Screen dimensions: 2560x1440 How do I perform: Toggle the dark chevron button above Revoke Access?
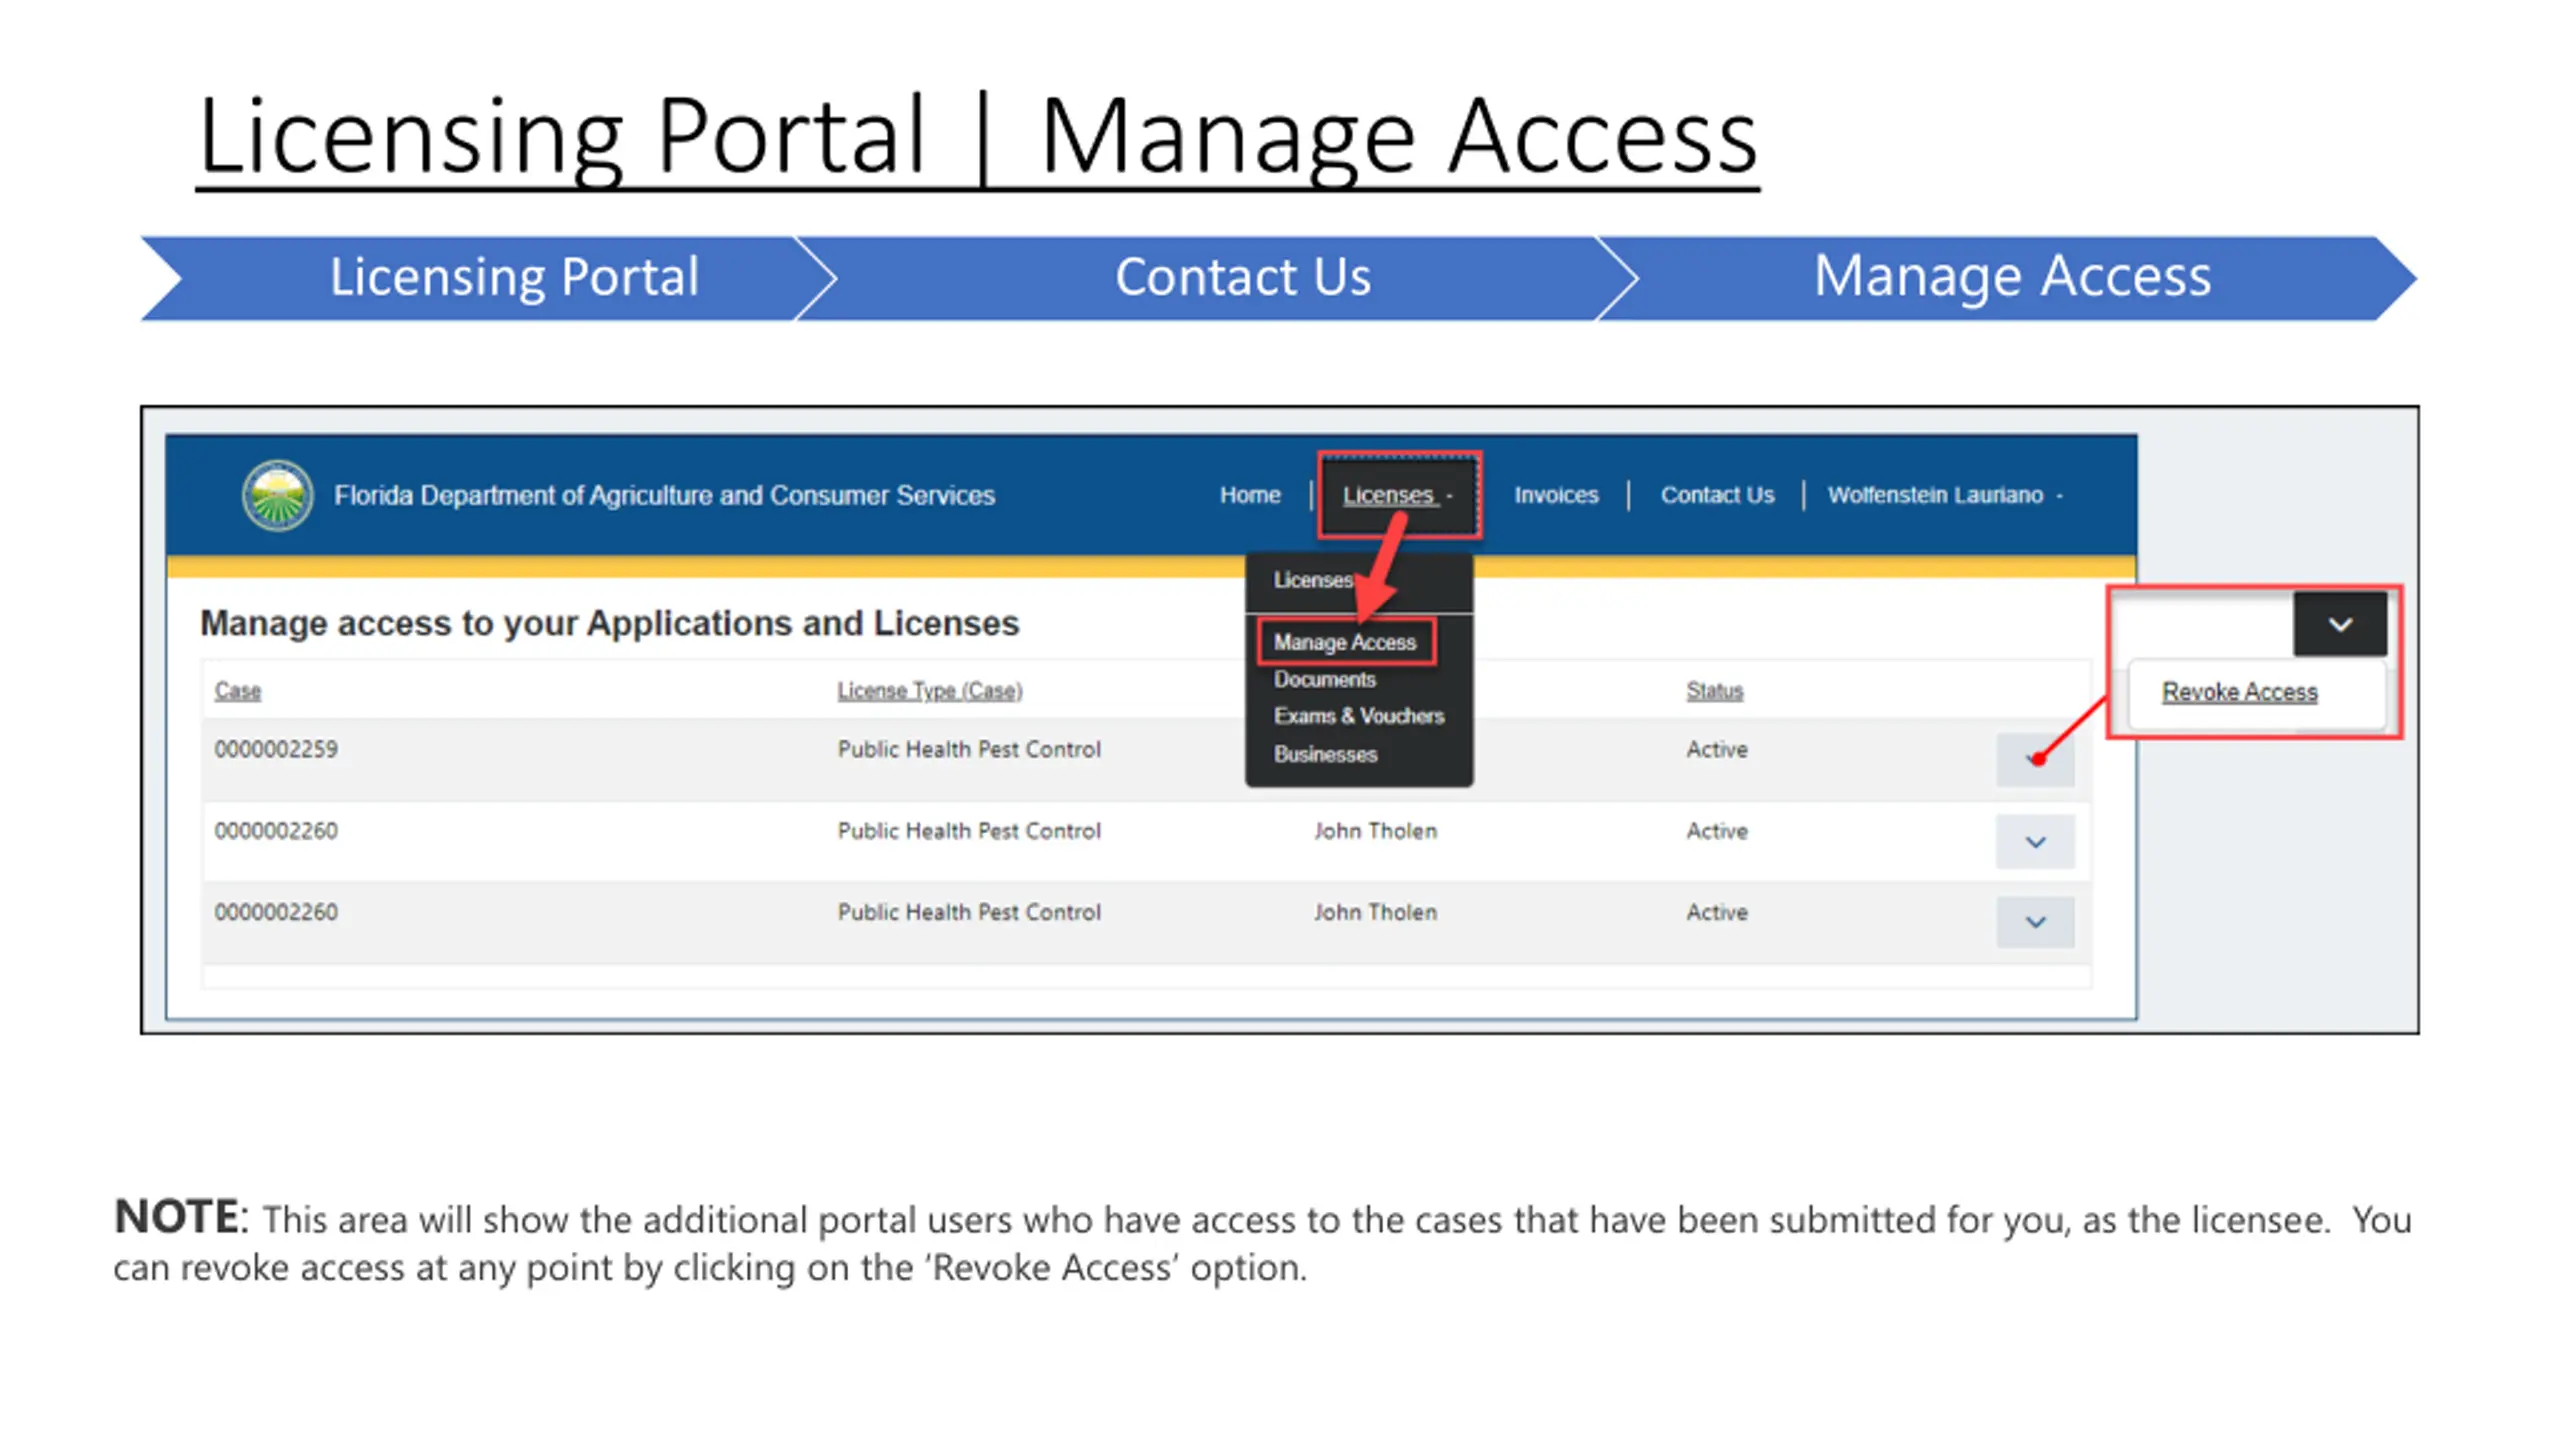point(2339,625)
